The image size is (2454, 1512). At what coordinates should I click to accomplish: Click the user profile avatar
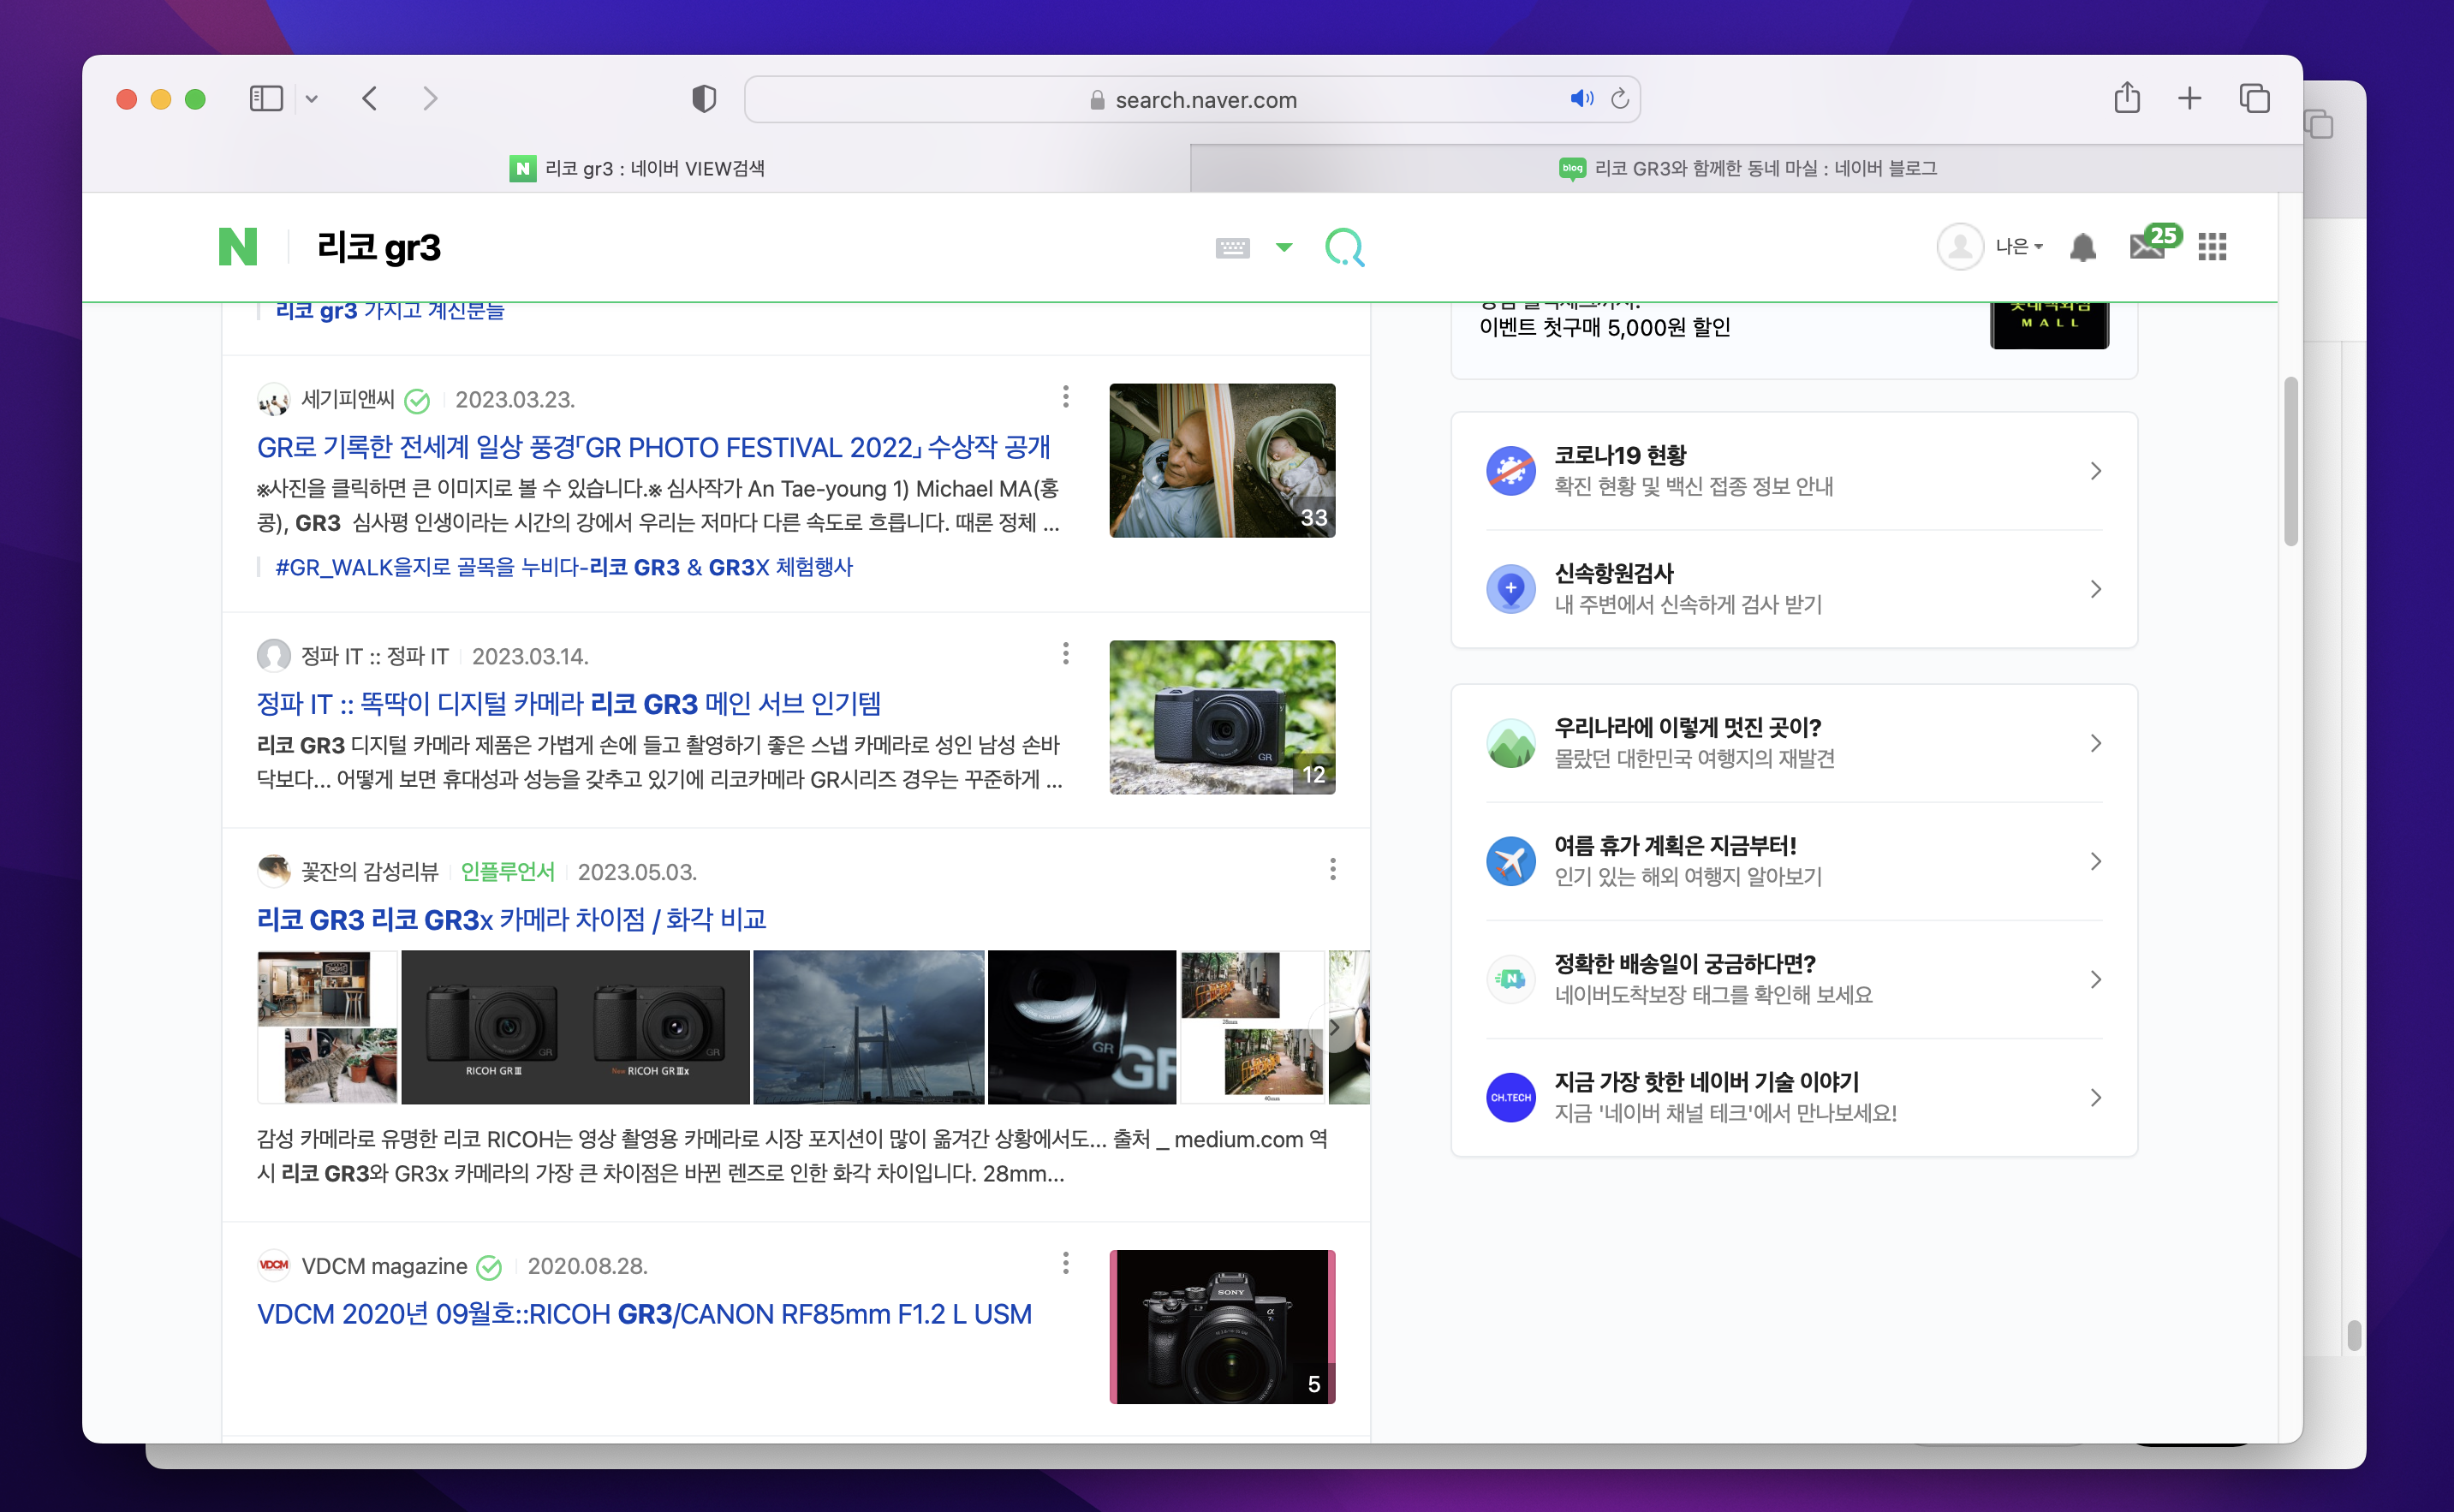click(1959, 246)
